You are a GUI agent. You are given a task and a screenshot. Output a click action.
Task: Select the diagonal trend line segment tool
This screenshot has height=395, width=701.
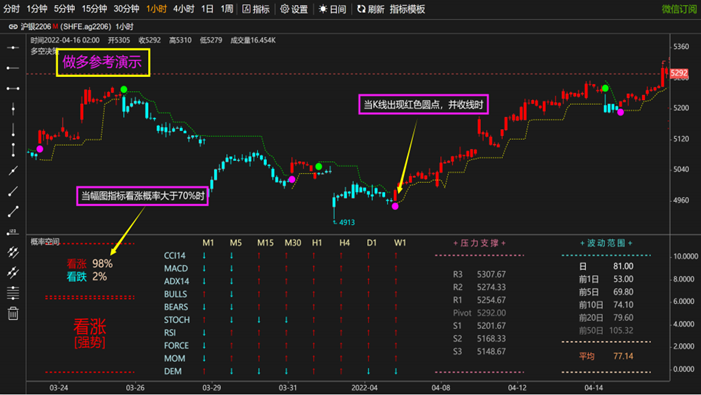click(13, 211)
